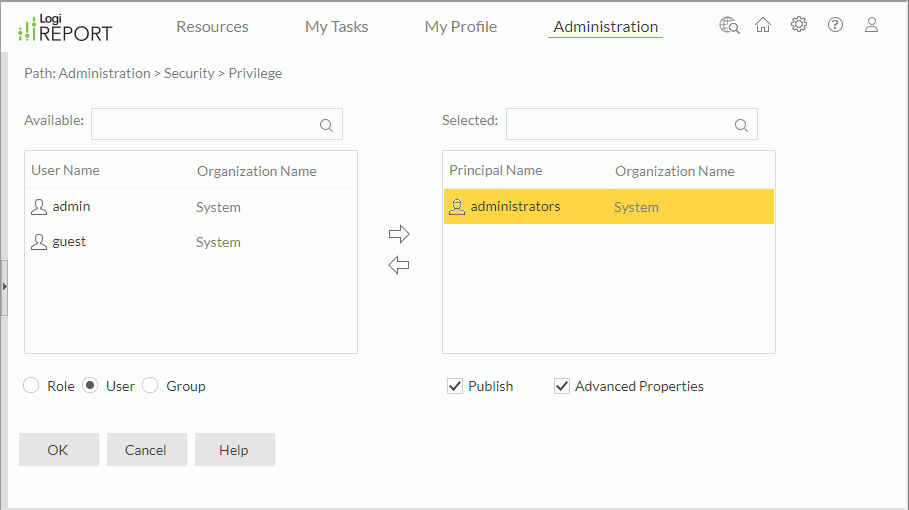This screenshot has height=510, width=909.
Task: Uncheck the Publish checkbox
Action: [455, 386]
